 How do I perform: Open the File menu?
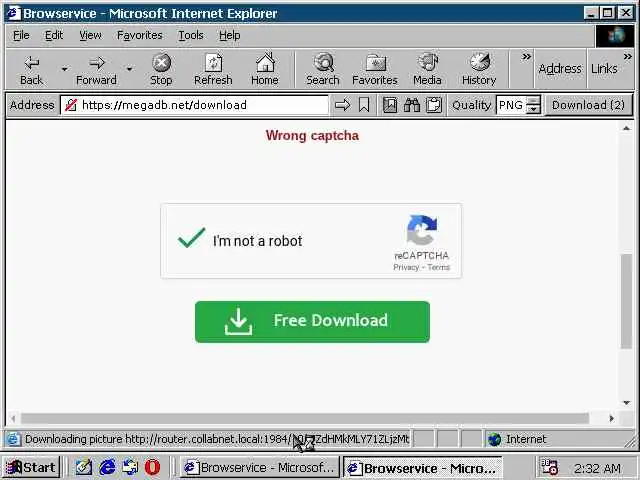coord(21,36)
